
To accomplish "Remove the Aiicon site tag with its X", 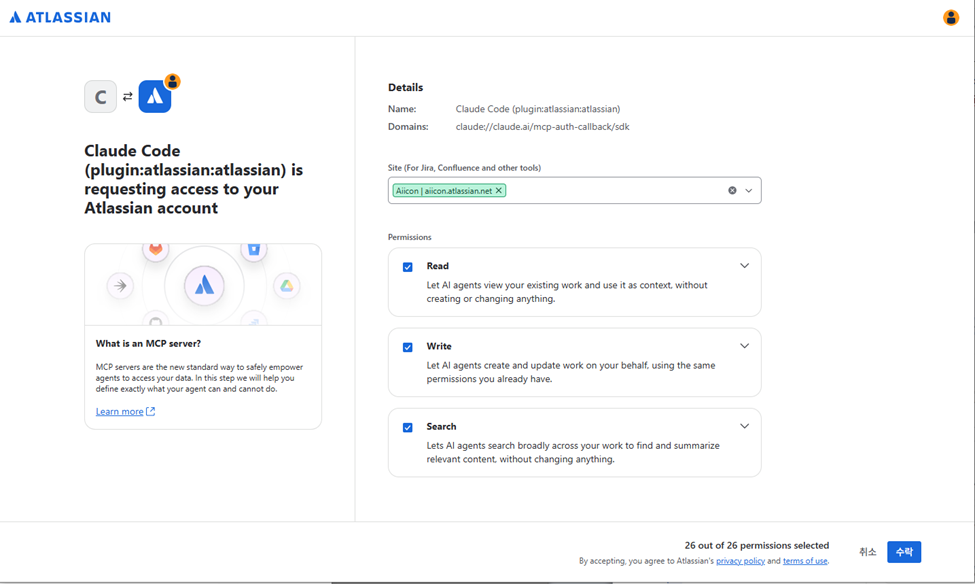I will coord(499,190).
